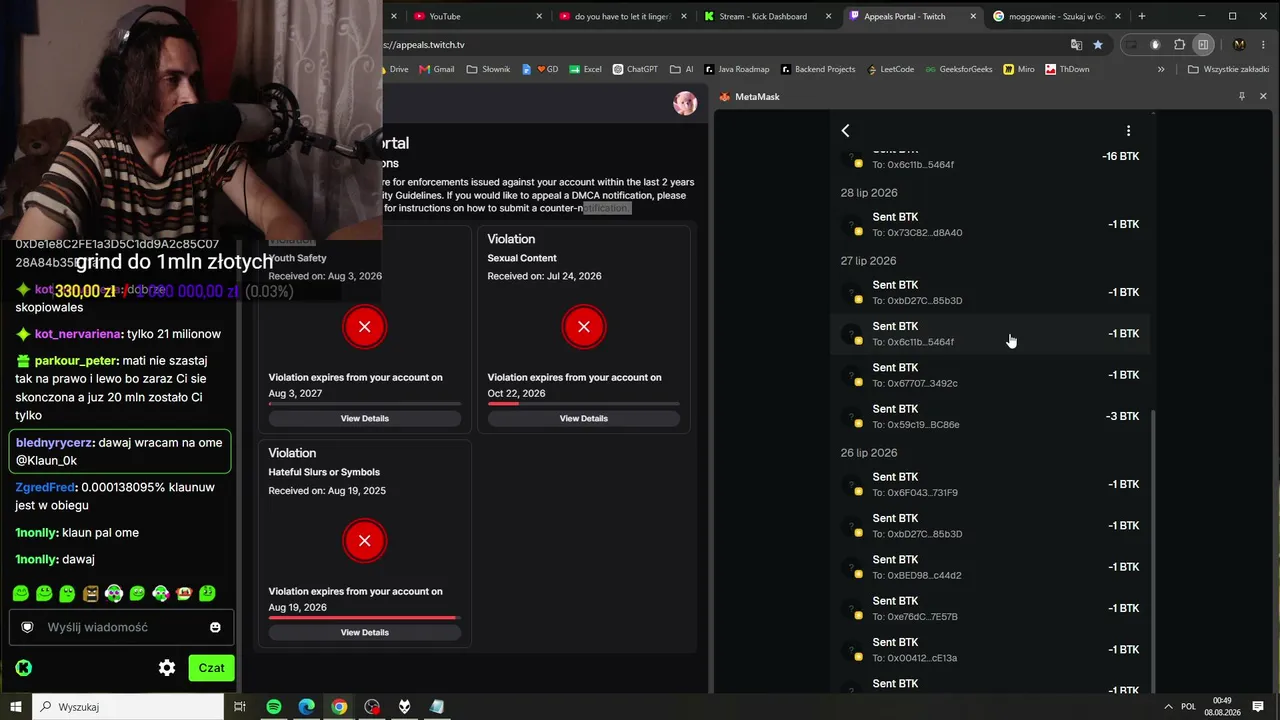
Task: Open the Sent BTK transaction to 0xe76dC...7E57B
Action: click(x=990, y=608)
